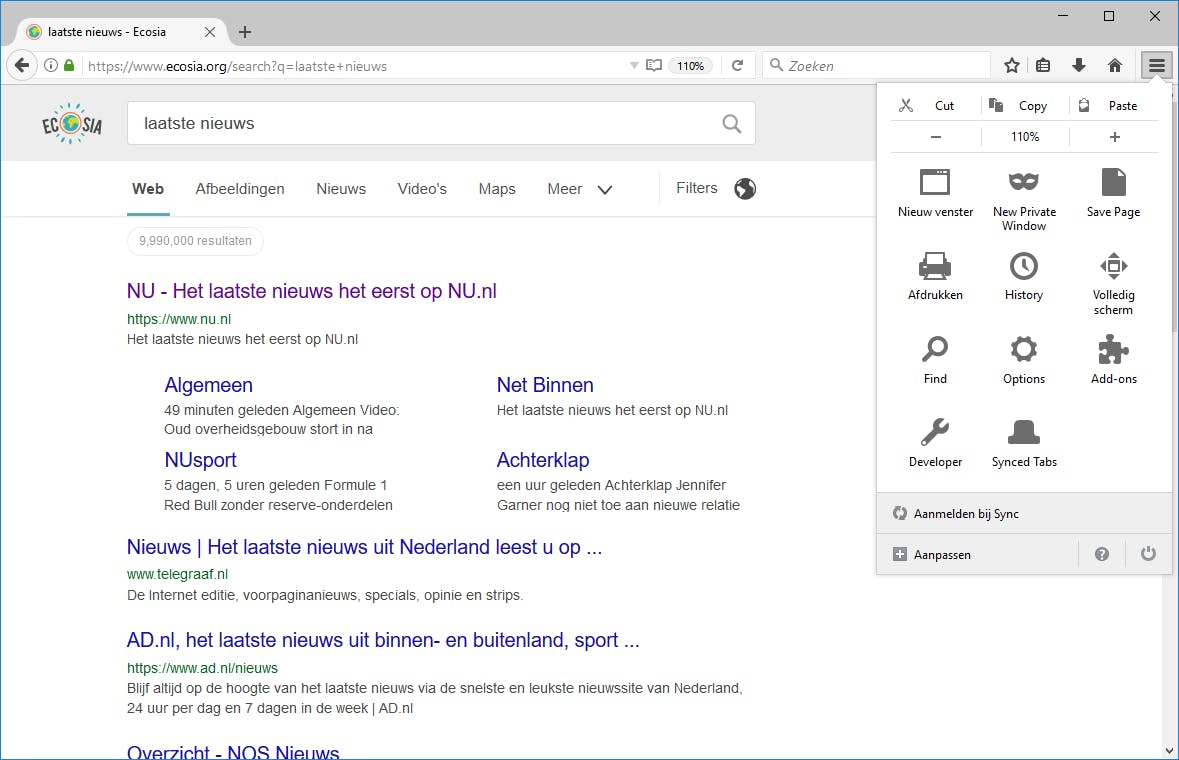Bookmark this page with star icon
The image size is (1179, 760).
(1012, 65)
